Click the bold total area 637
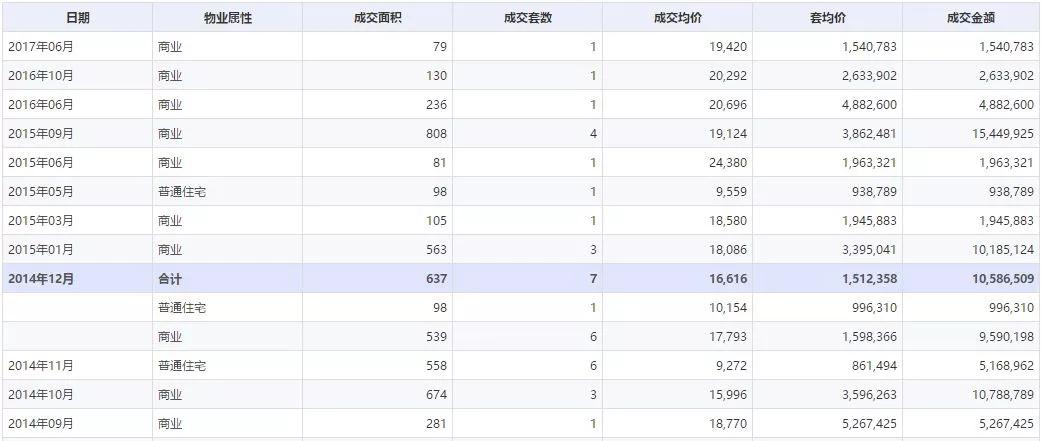This screenshot has width=1043, height=441. [x=436, y=279]
